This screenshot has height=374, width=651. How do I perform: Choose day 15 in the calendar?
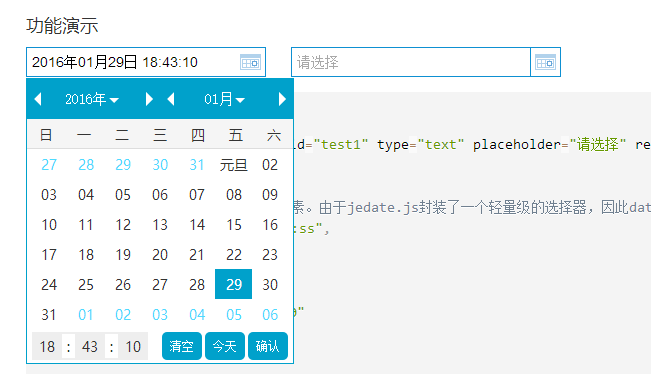click(234, 225)
